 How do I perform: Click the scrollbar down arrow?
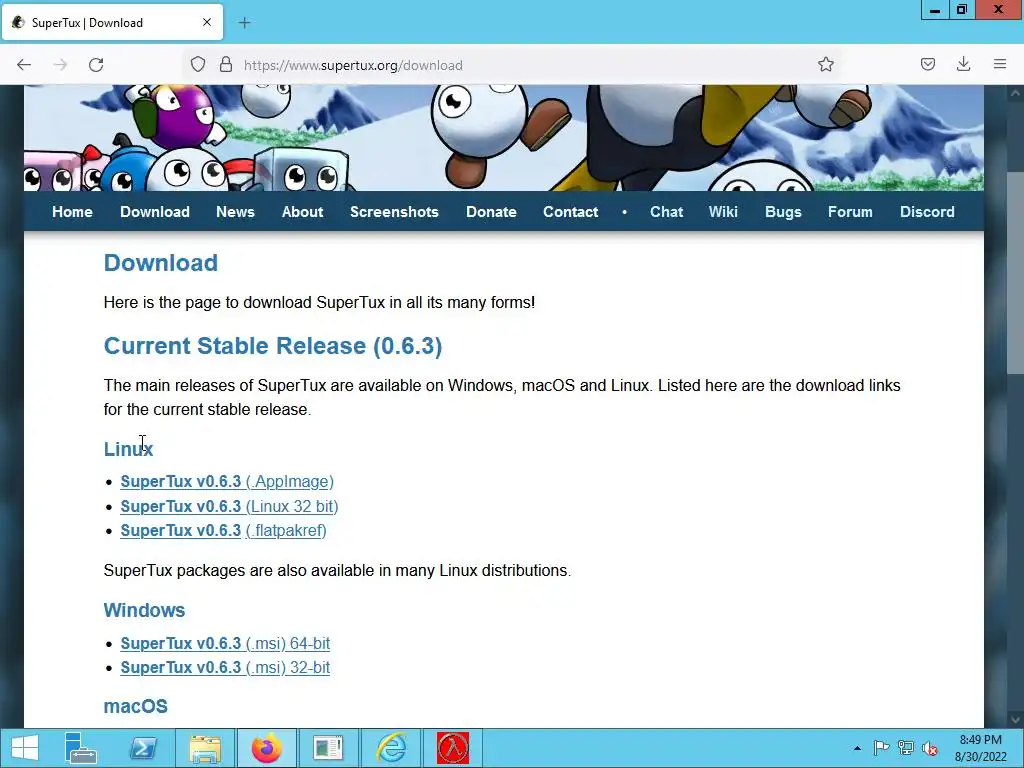[1015, 719]
